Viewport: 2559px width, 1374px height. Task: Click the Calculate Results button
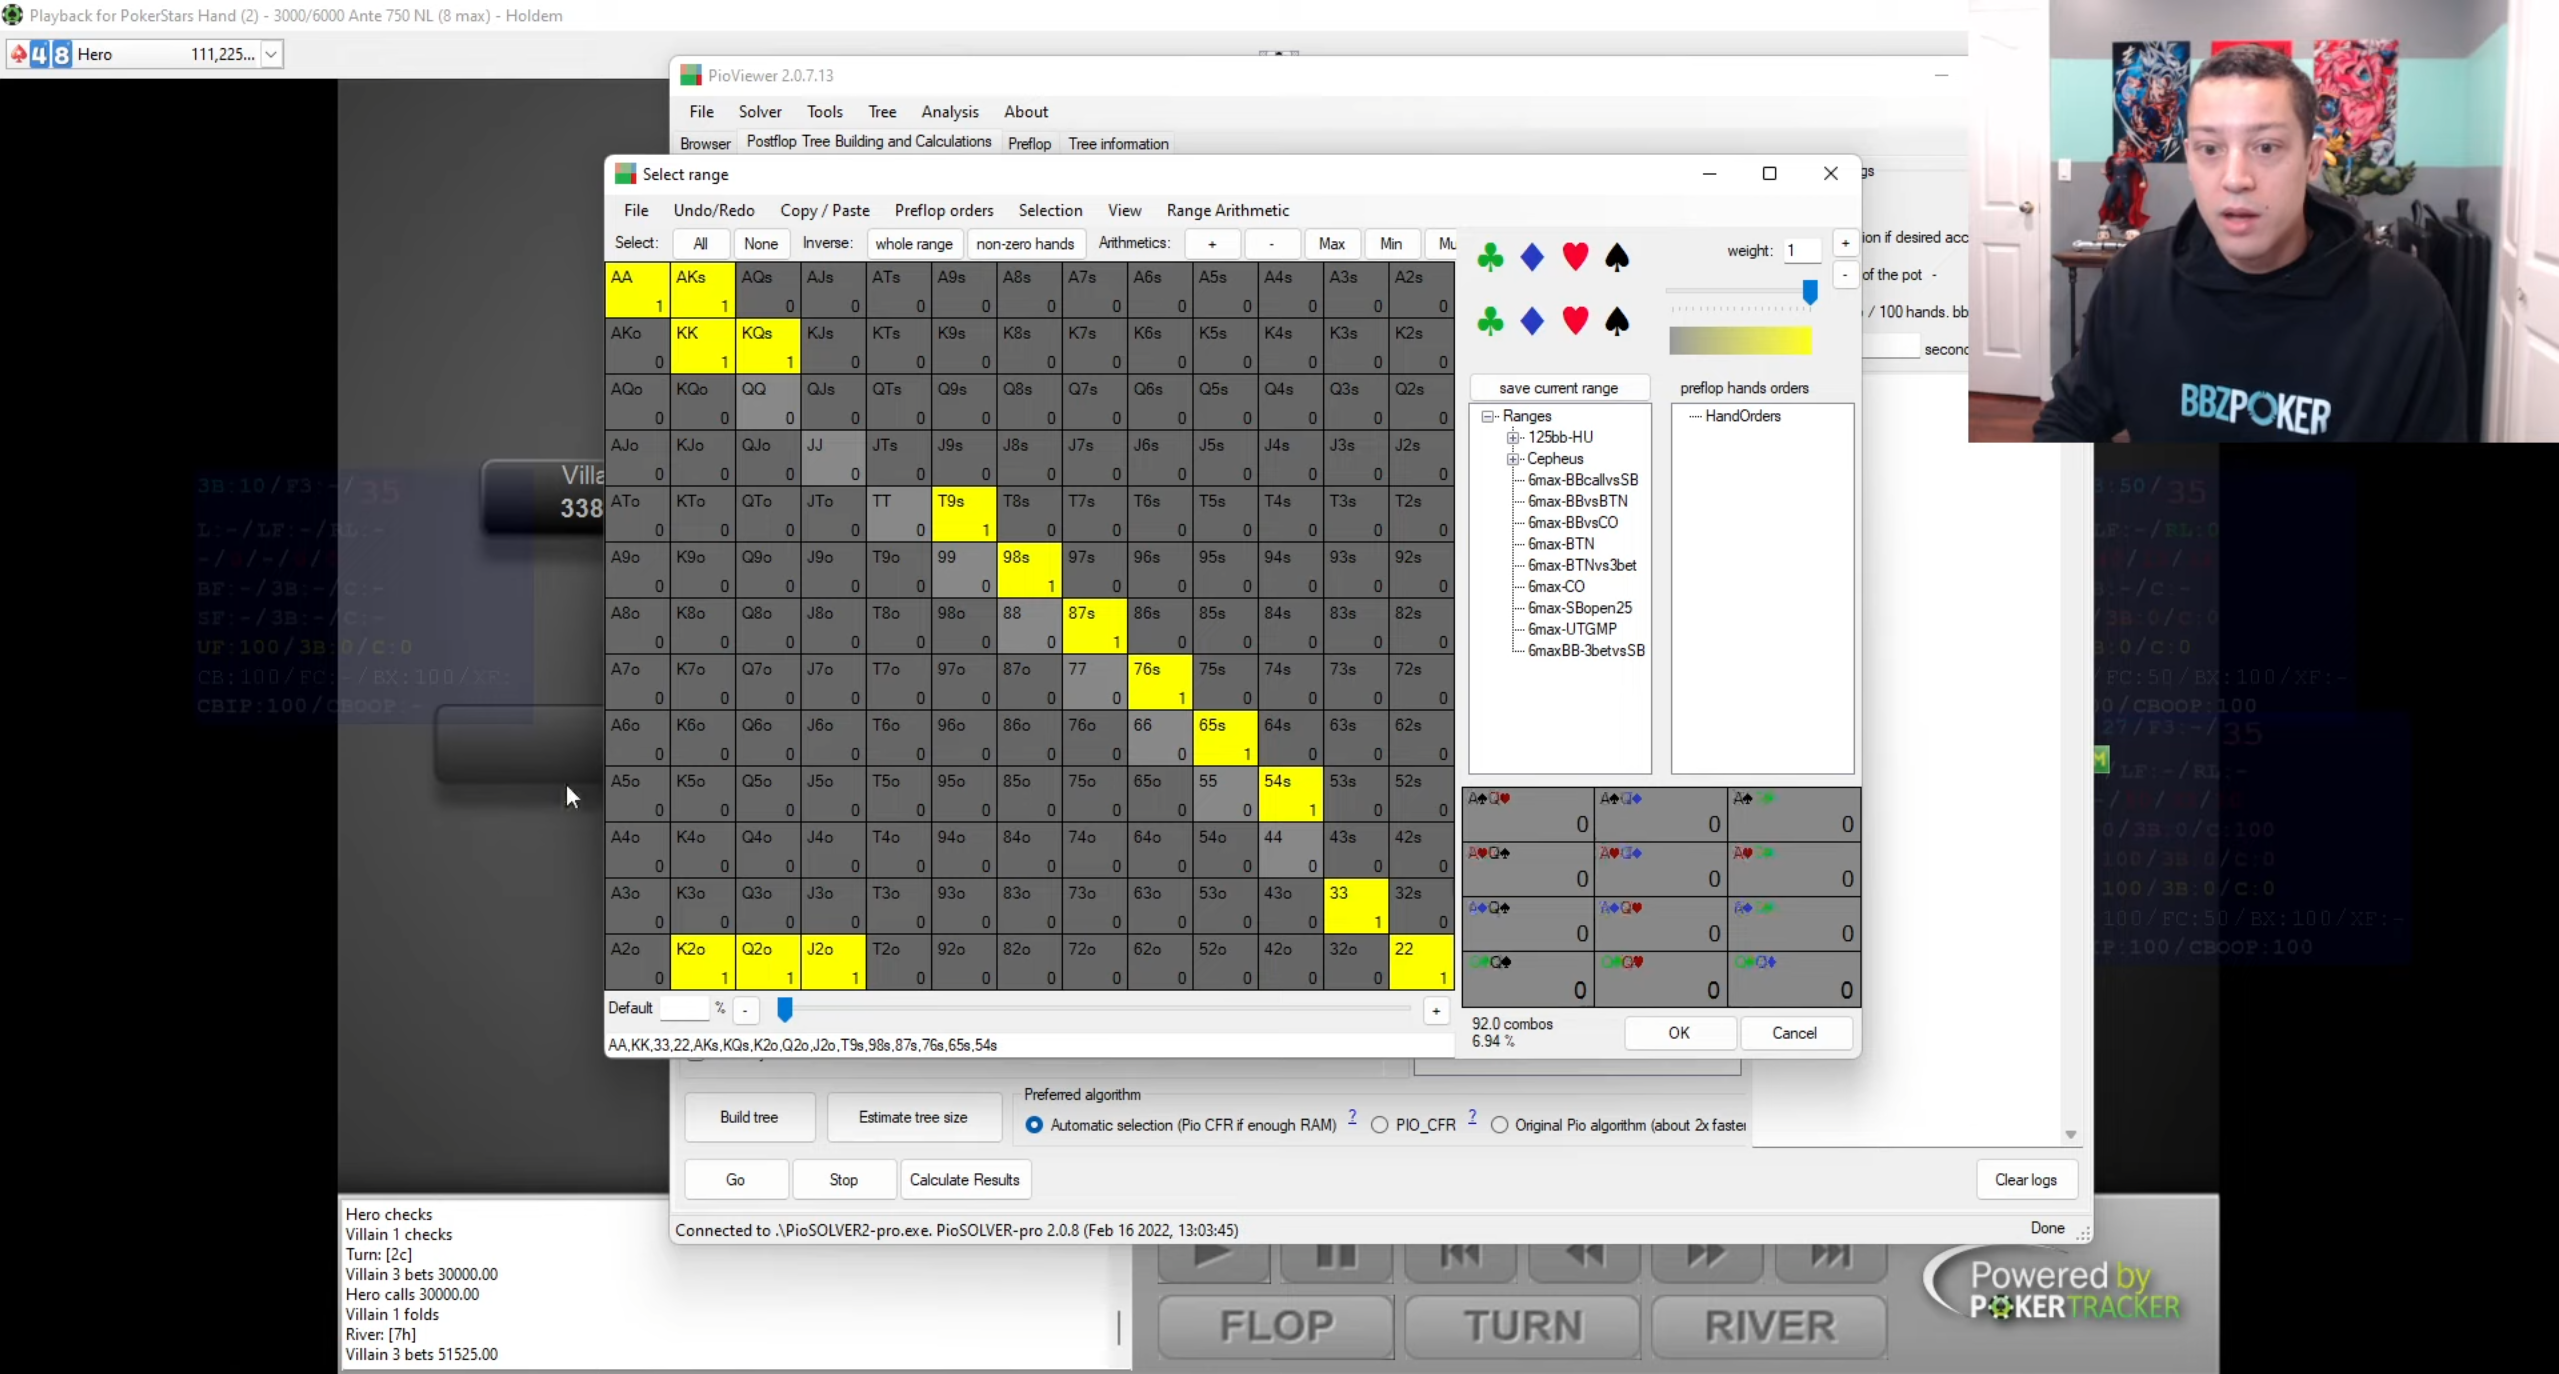click(x=964, y=1180)
